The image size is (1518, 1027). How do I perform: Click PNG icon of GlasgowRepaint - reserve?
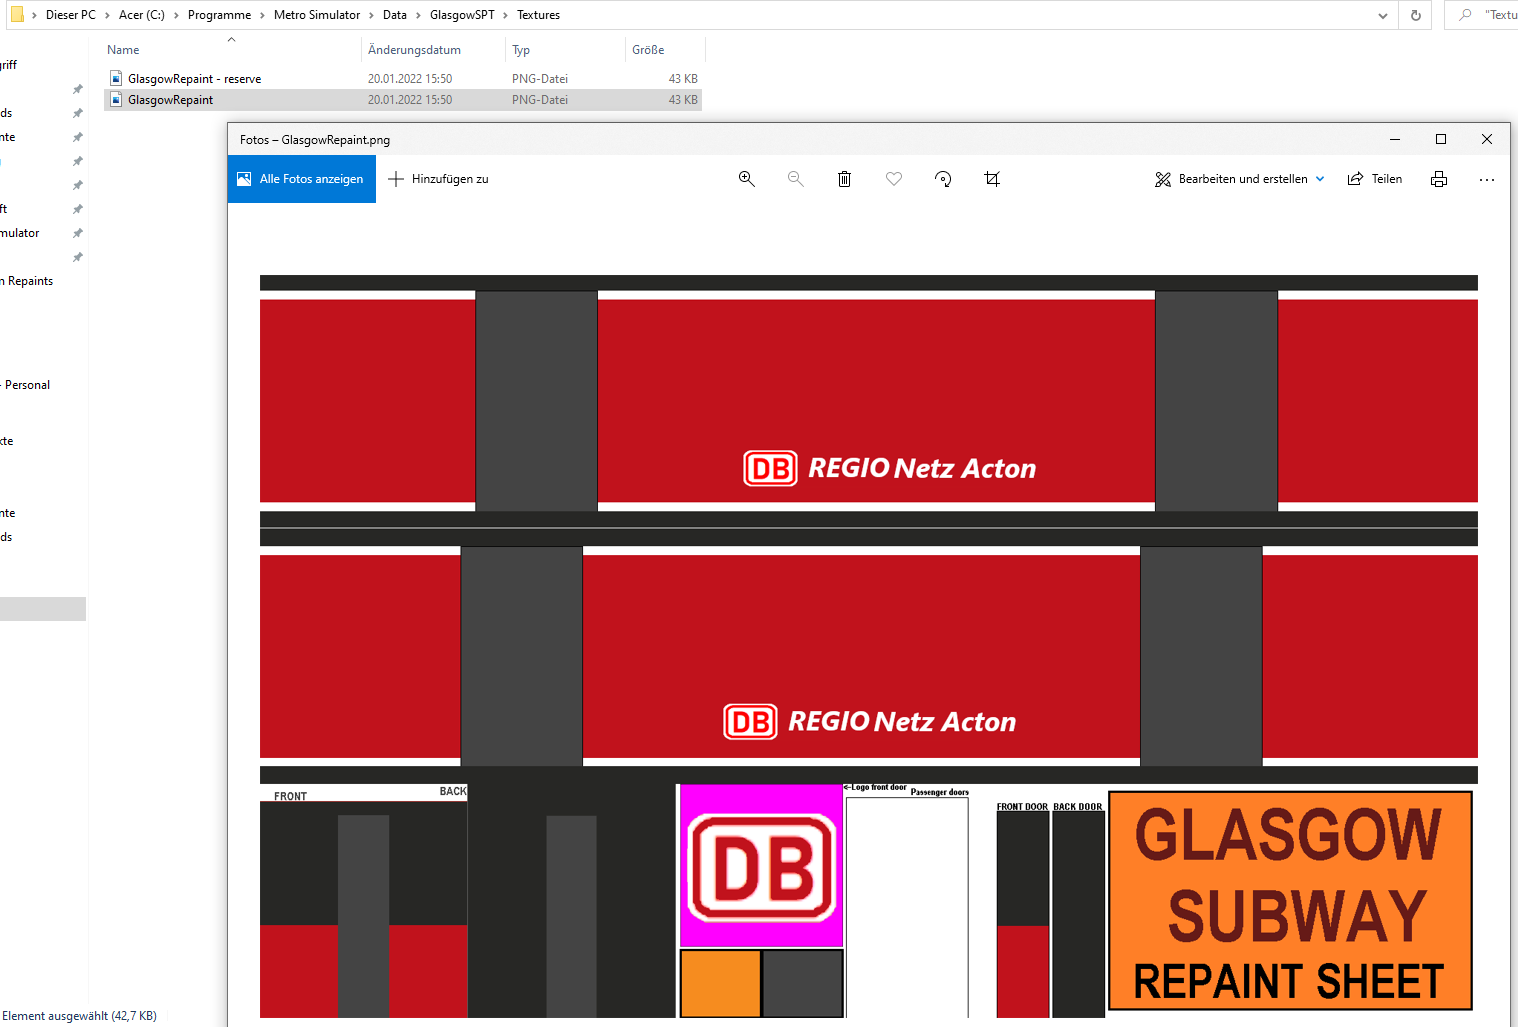coord(116,78)
